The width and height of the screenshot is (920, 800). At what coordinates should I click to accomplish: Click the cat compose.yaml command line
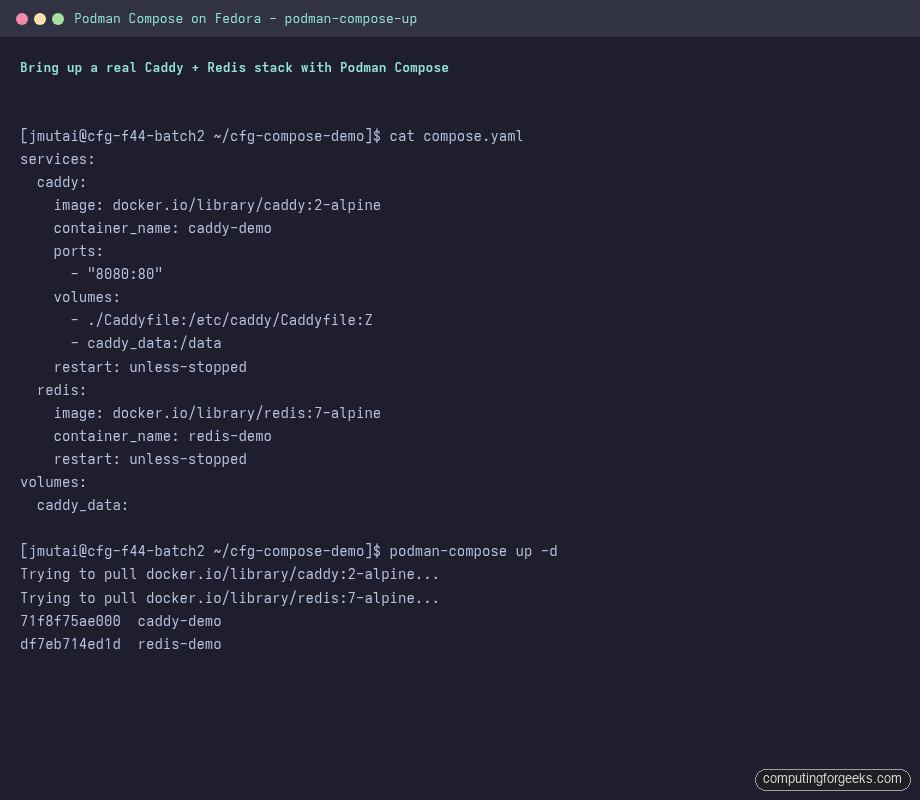click(x=272, y=136)
